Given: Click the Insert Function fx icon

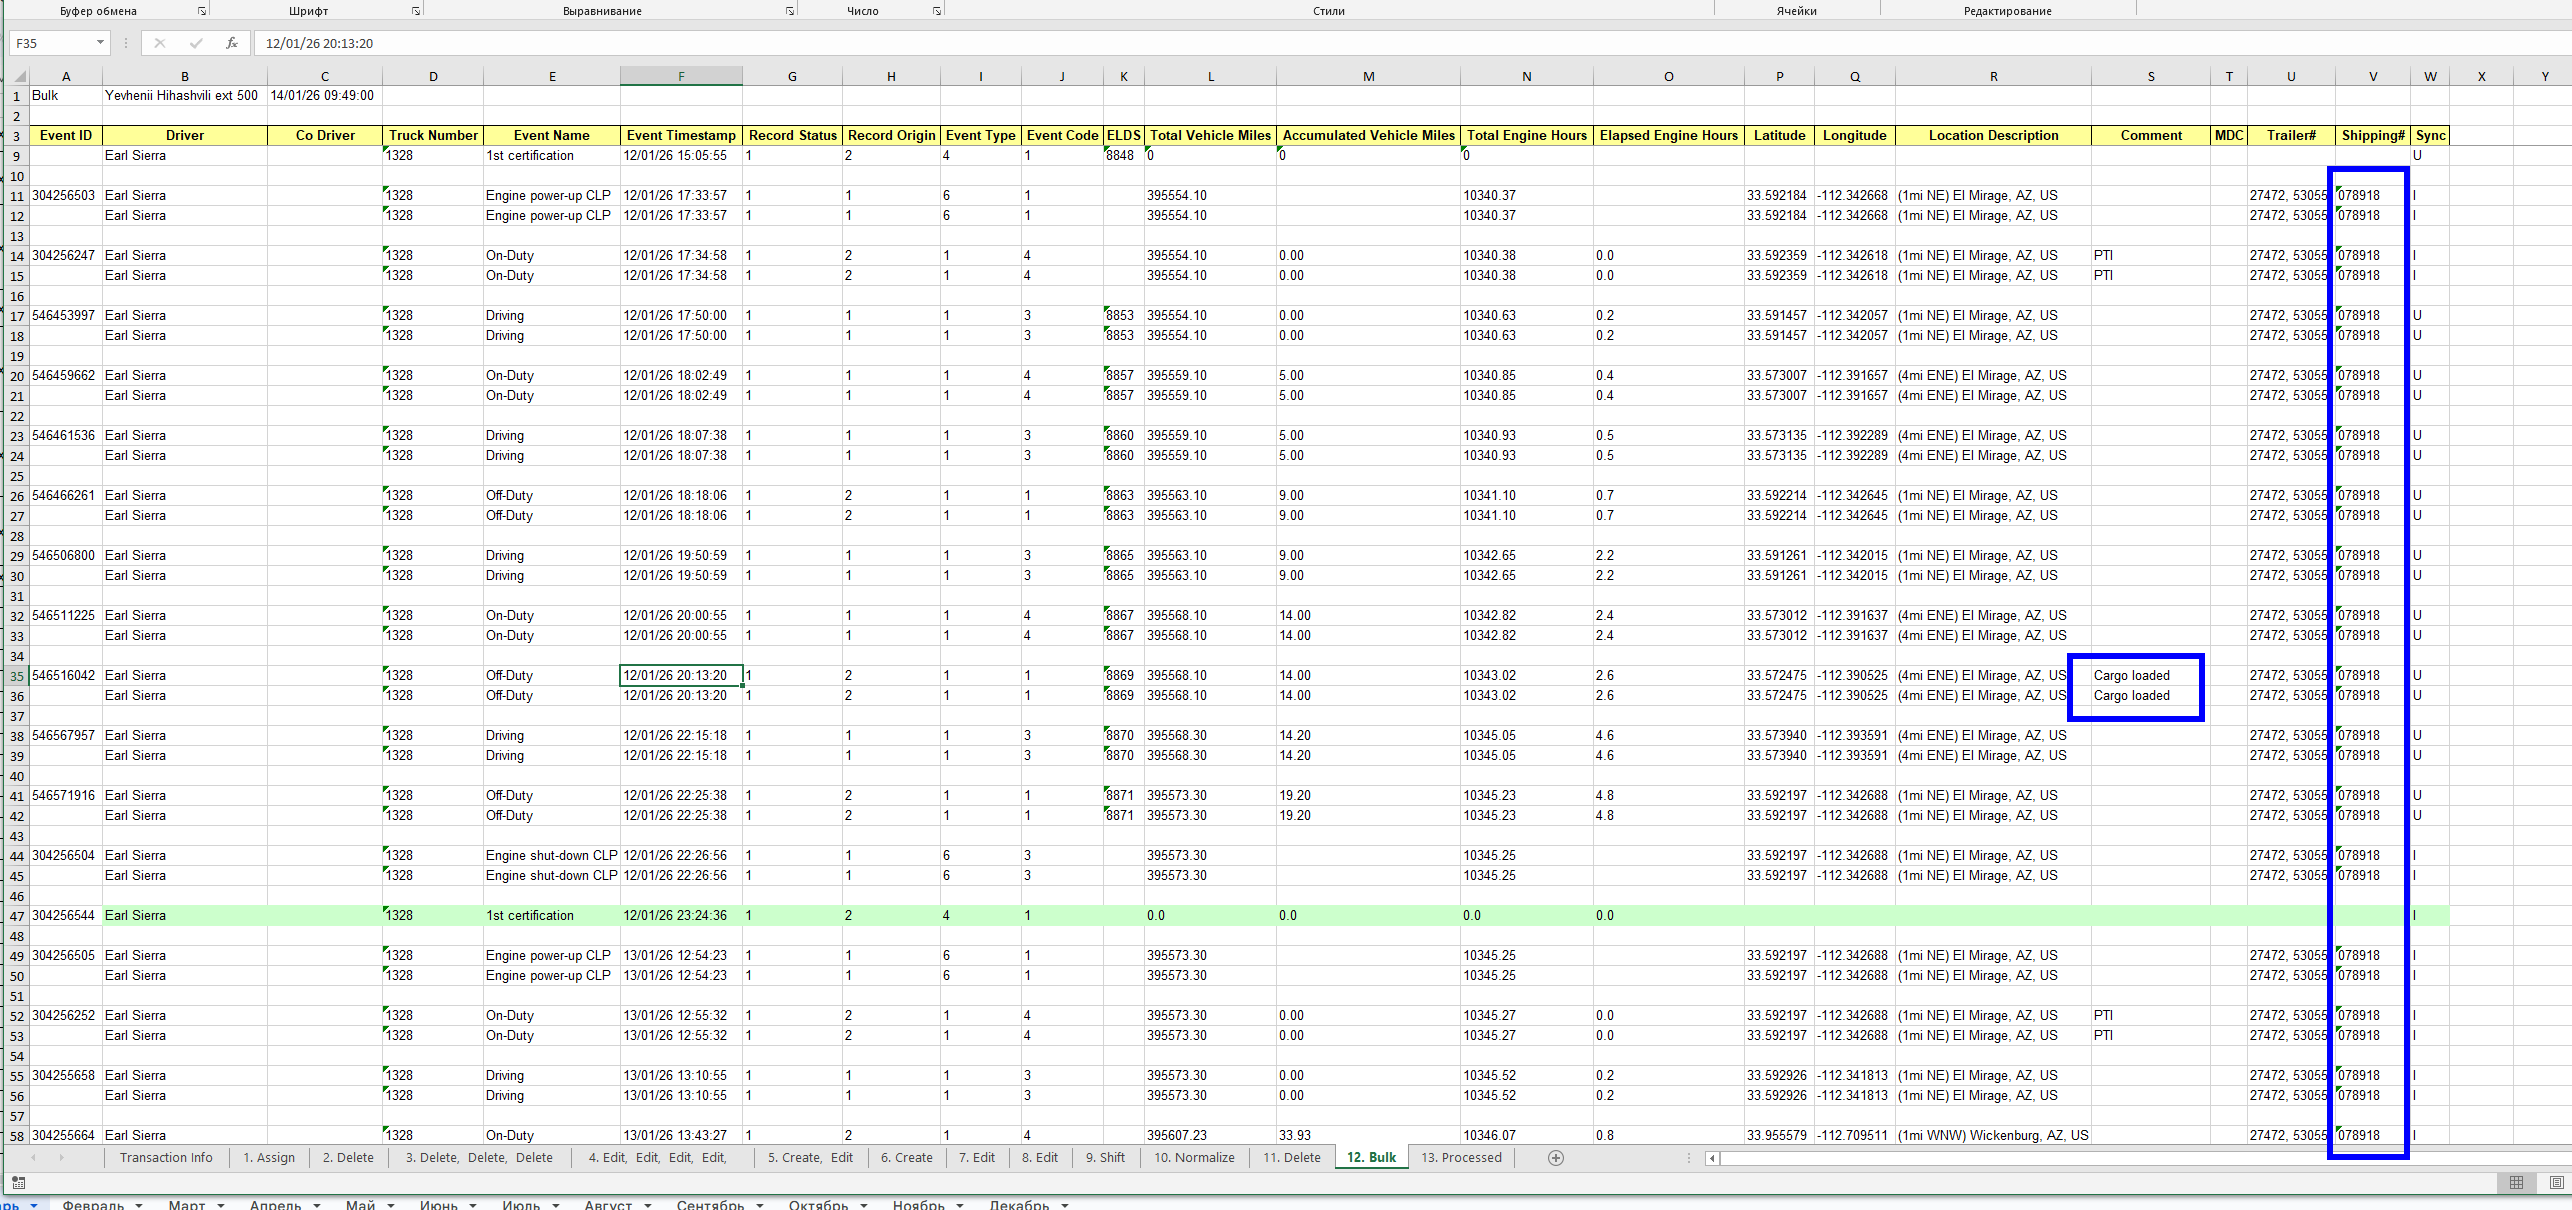Looking at the screenshot, I should click(231, 43).
